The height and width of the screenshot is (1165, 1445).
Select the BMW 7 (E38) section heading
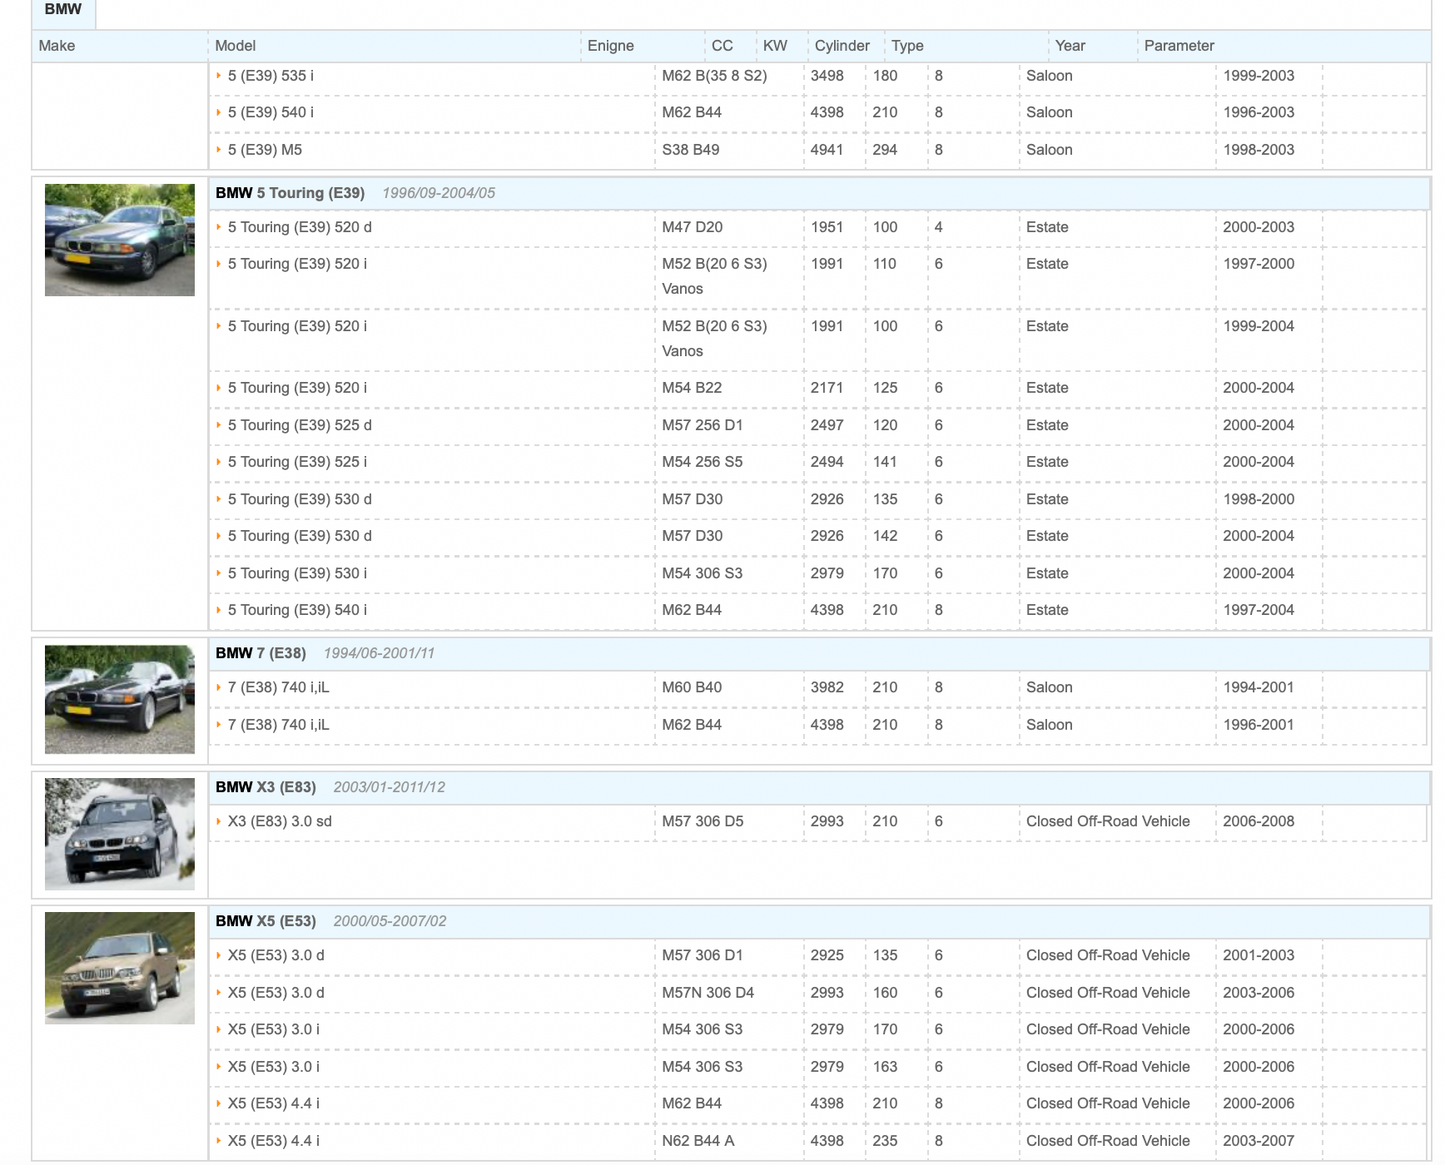(261, 653)
